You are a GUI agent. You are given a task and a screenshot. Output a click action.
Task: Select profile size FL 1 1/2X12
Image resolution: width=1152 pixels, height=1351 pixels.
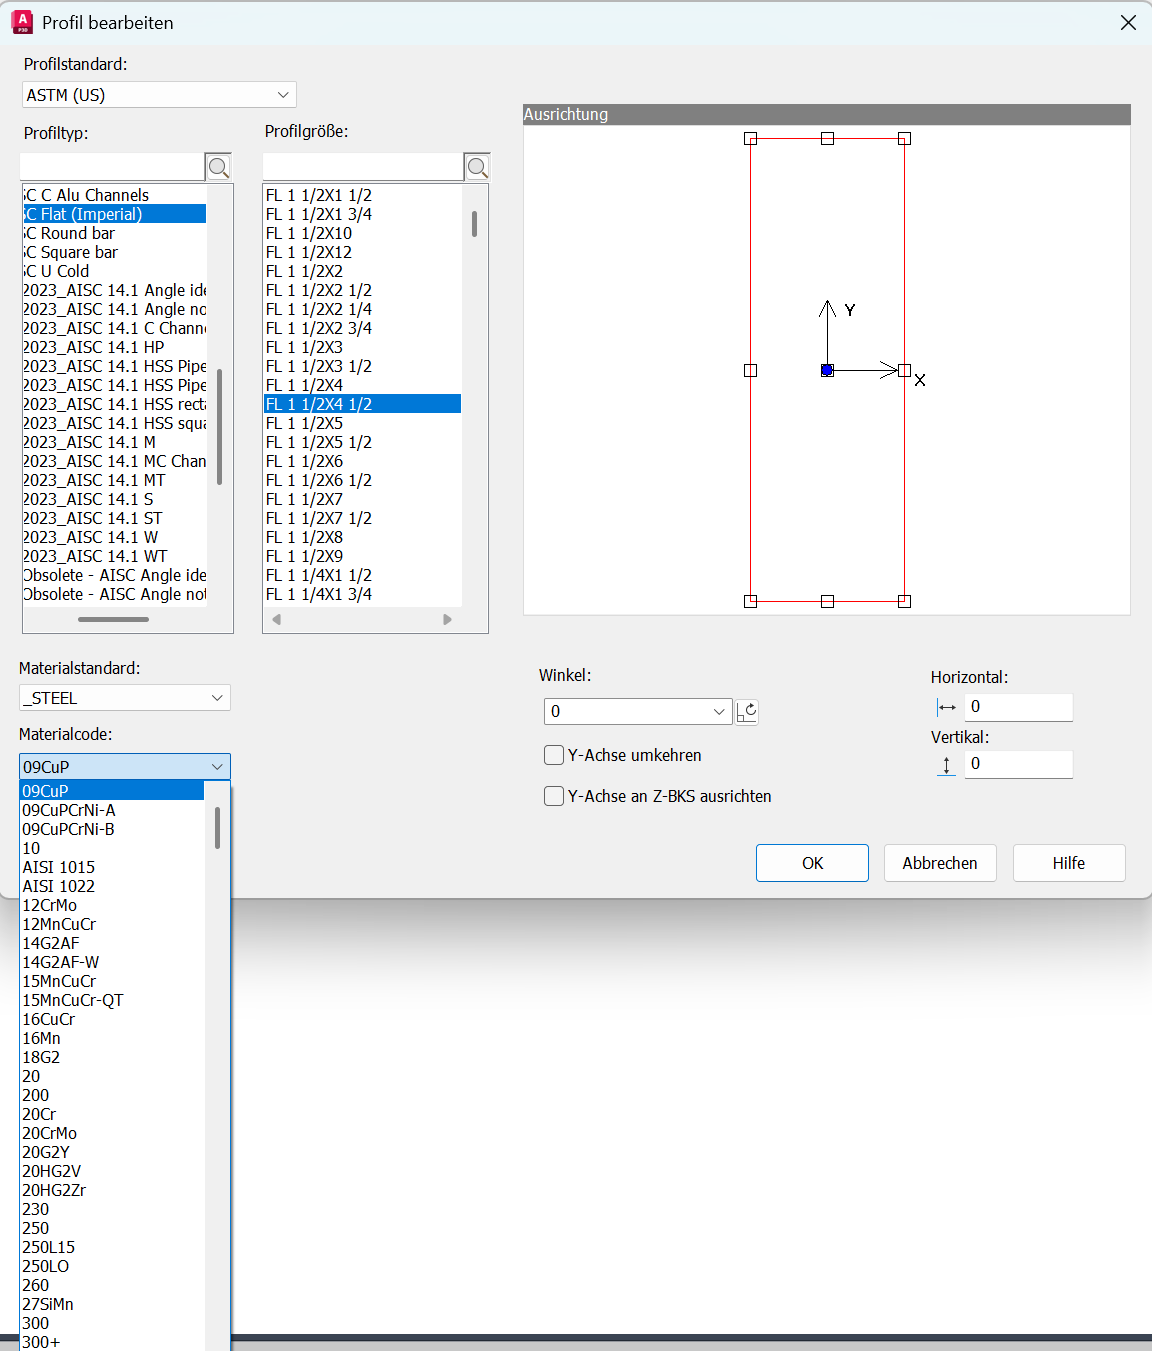(362, 252)
